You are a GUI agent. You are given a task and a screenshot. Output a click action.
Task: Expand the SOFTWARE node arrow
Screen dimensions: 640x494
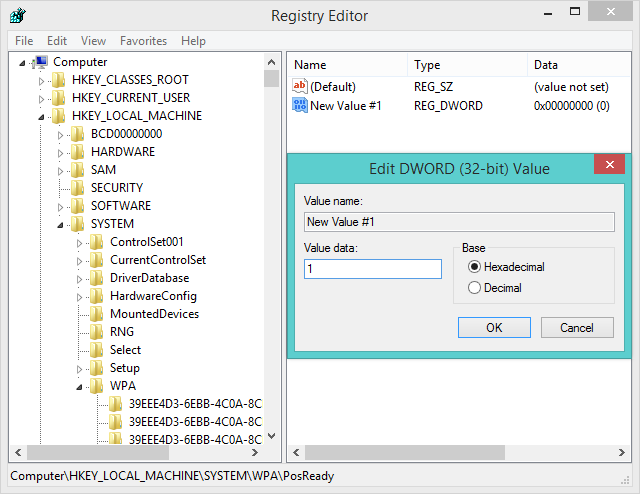[60, 207]
